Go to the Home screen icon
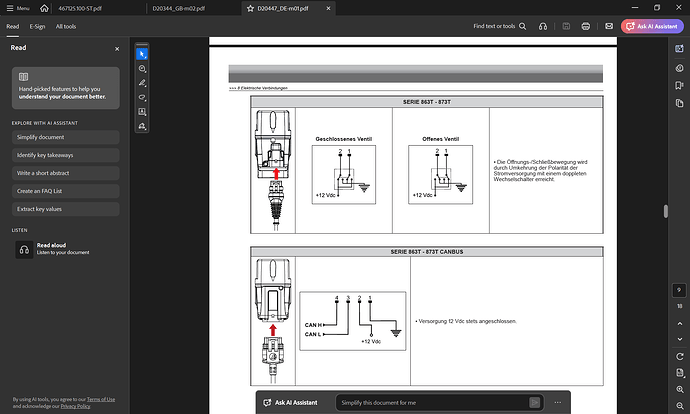Screen dimensions: 690x414 coord(44,8)
